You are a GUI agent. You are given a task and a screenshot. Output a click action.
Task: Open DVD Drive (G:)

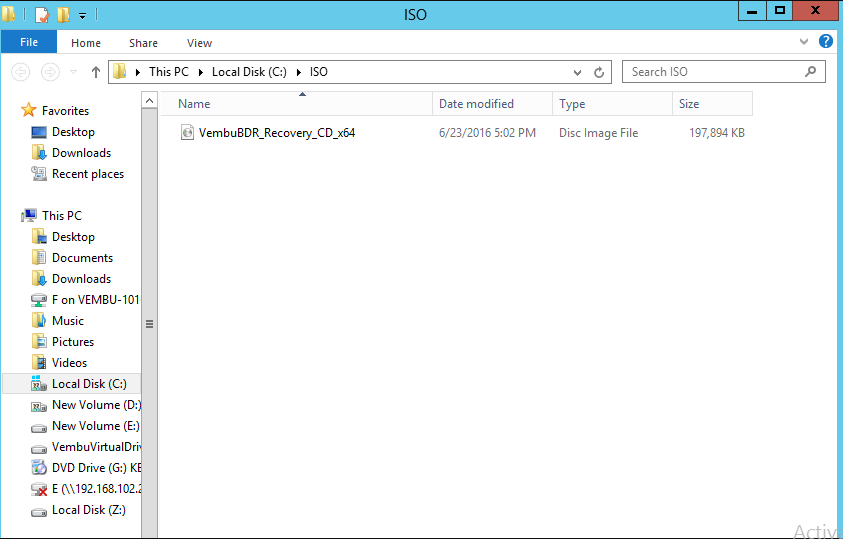pyautogui.click(x=96, y=468)
